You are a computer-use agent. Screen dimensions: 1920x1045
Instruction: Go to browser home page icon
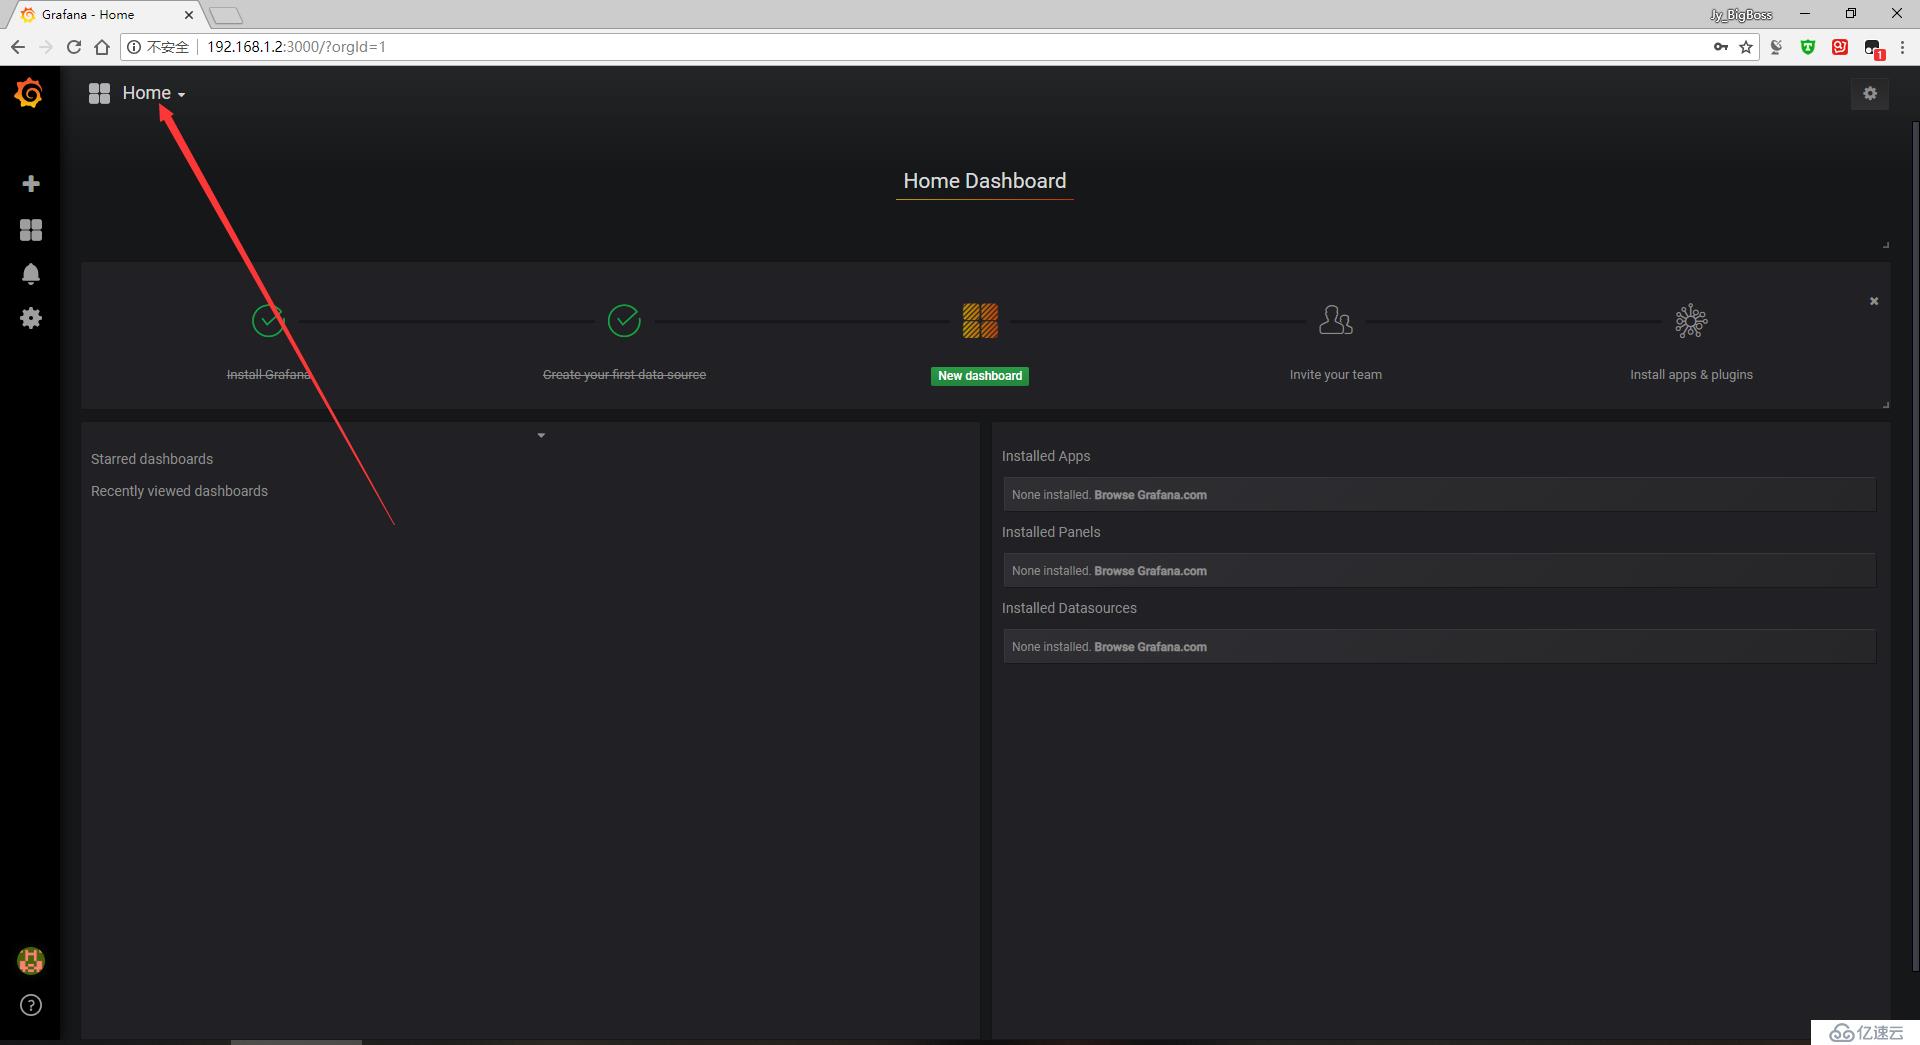pyautogui.click(x=102, y=47)
